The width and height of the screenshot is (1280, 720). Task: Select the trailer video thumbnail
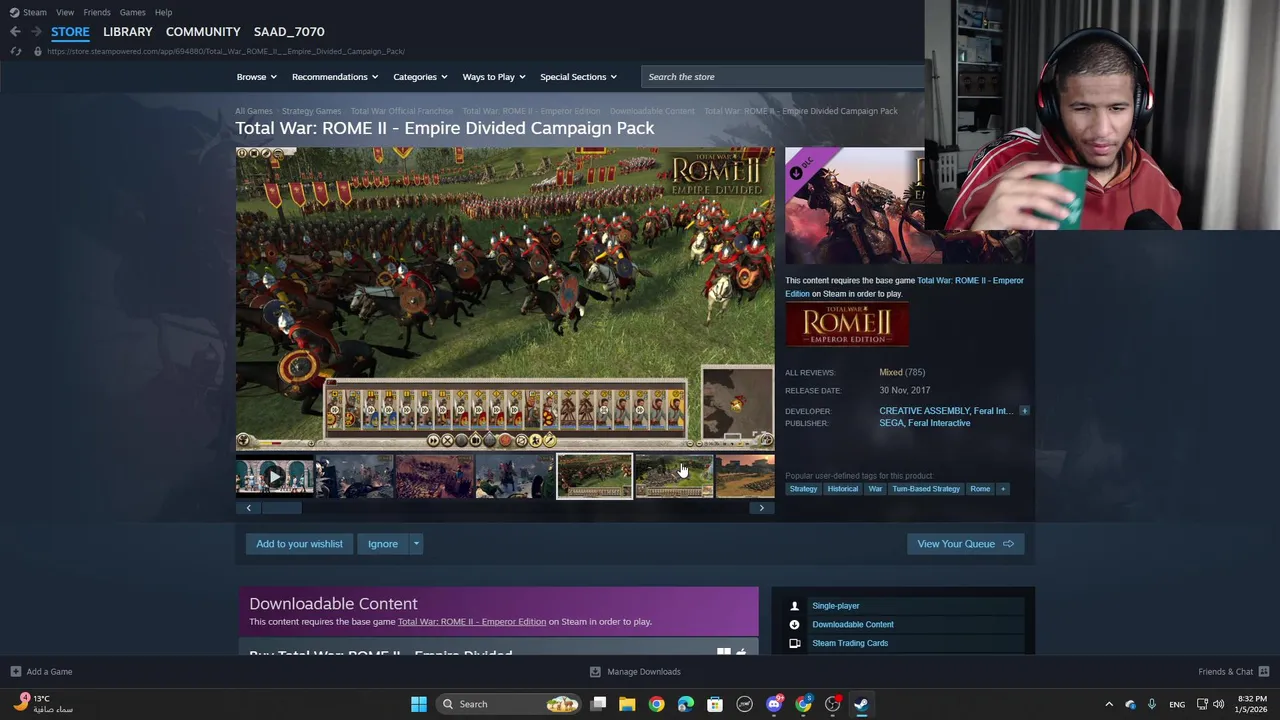pos(274,477)
